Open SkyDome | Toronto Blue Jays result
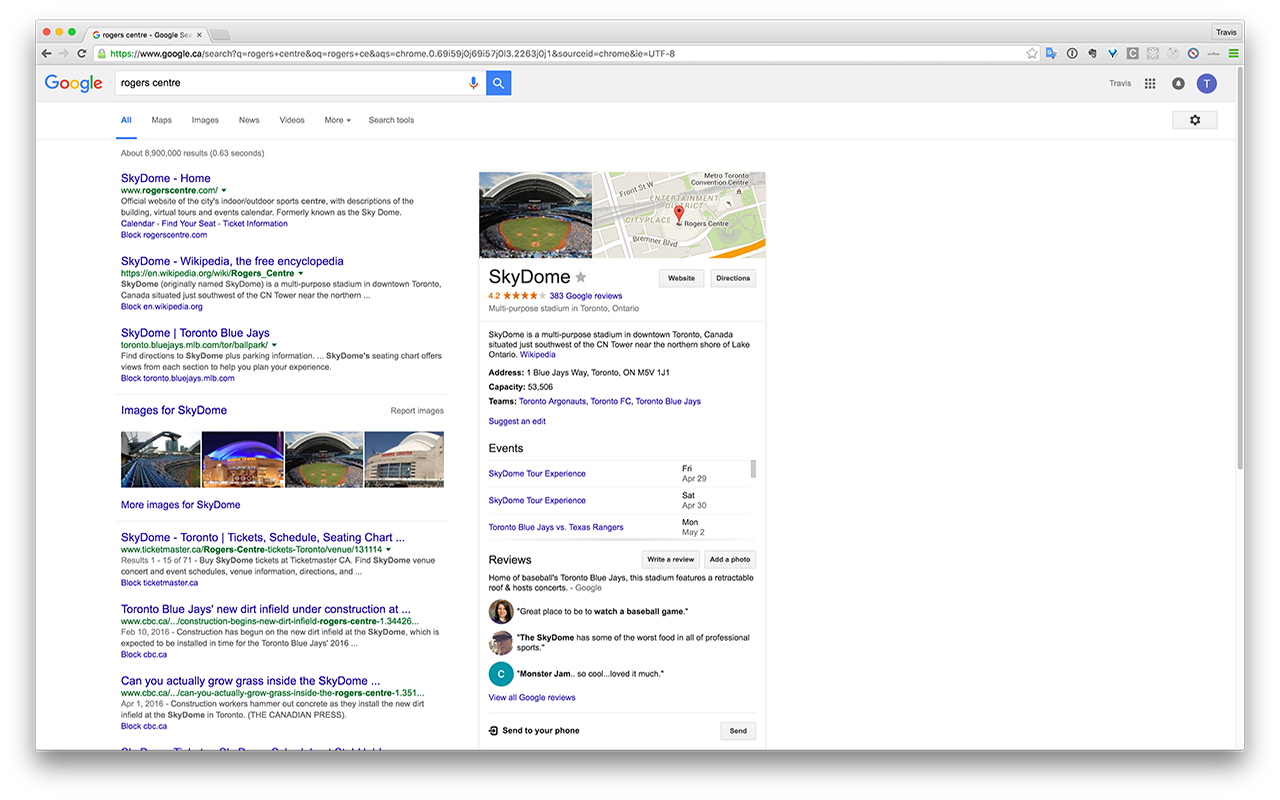 (x=195, y=333)
